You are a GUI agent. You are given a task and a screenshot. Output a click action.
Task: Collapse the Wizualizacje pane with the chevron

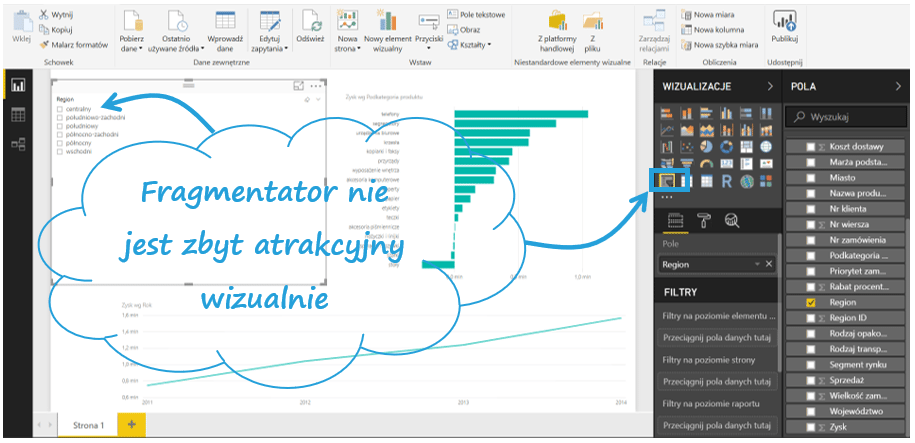tap(769, 87)
